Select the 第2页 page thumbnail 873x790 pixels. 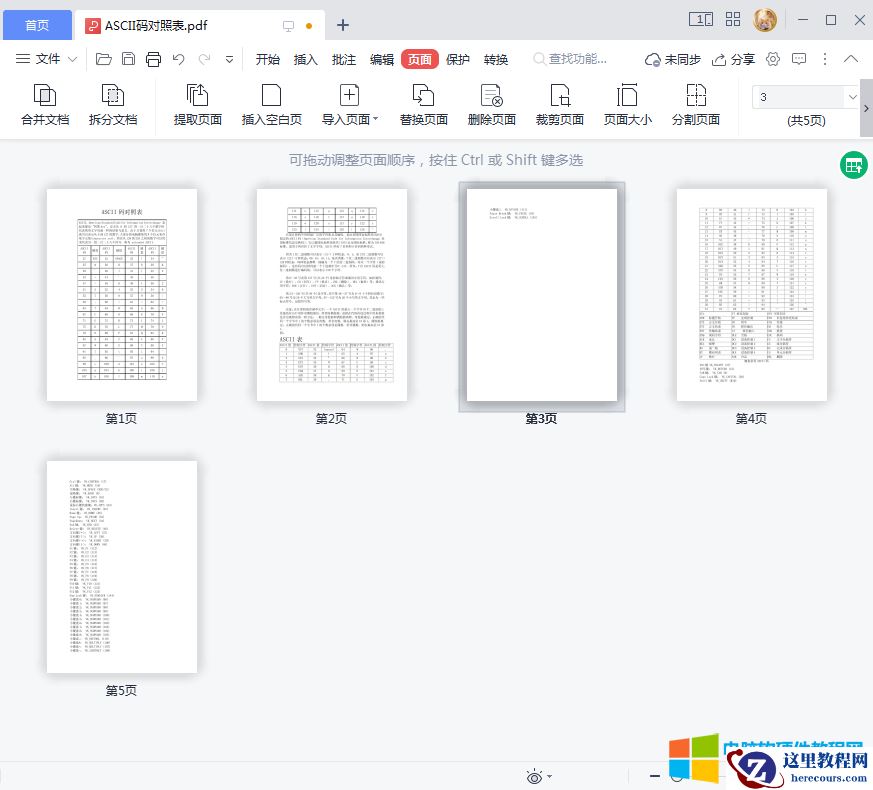332,295
